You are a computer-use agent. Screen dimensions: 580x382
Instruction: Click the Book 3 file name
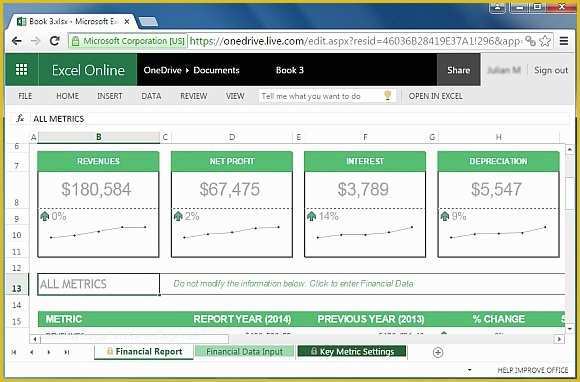290,70
